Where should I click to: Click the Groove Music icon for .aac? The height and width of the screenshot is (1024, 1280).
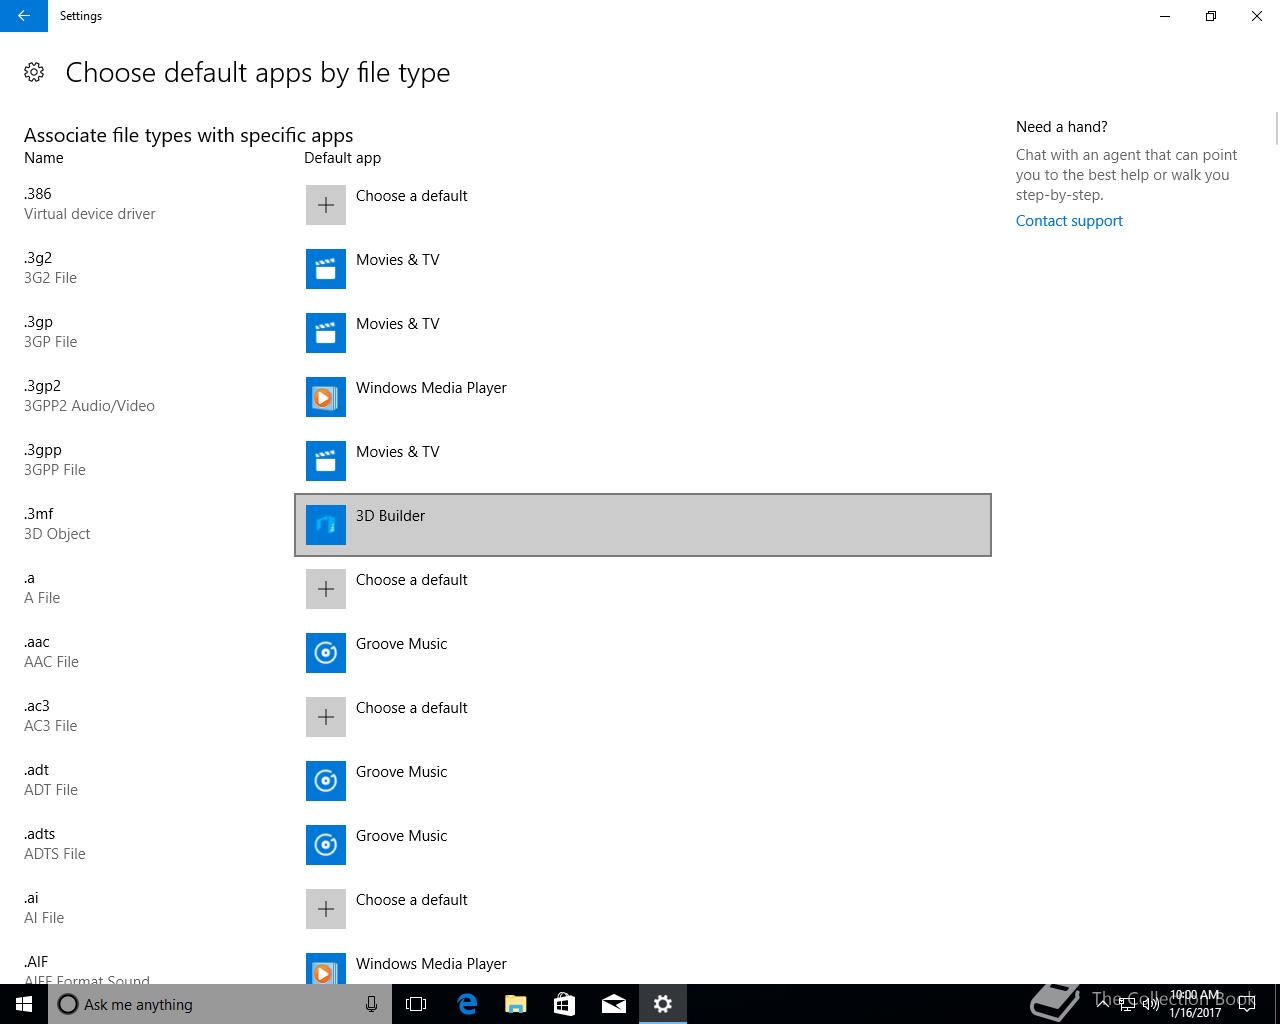[326, 653]
